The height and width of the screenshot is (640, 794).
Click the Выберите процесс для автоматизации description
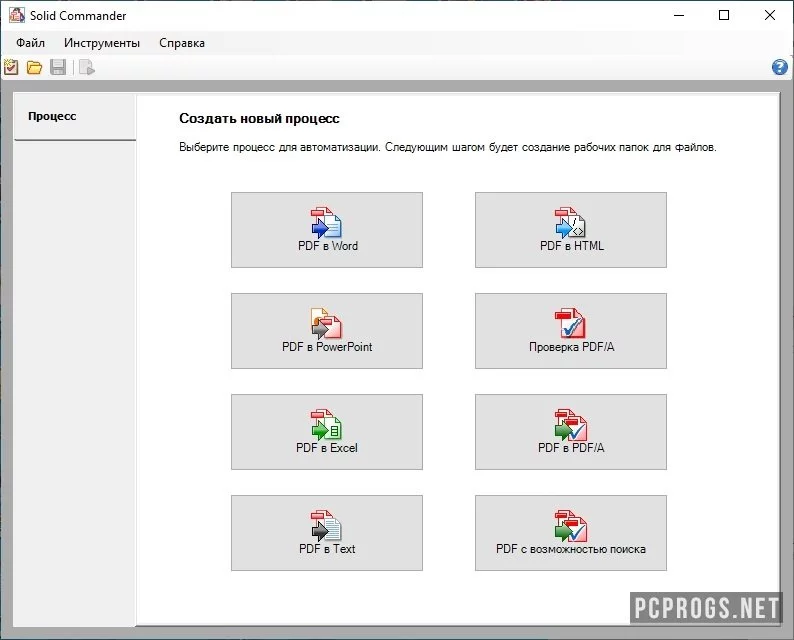[448, 147]
